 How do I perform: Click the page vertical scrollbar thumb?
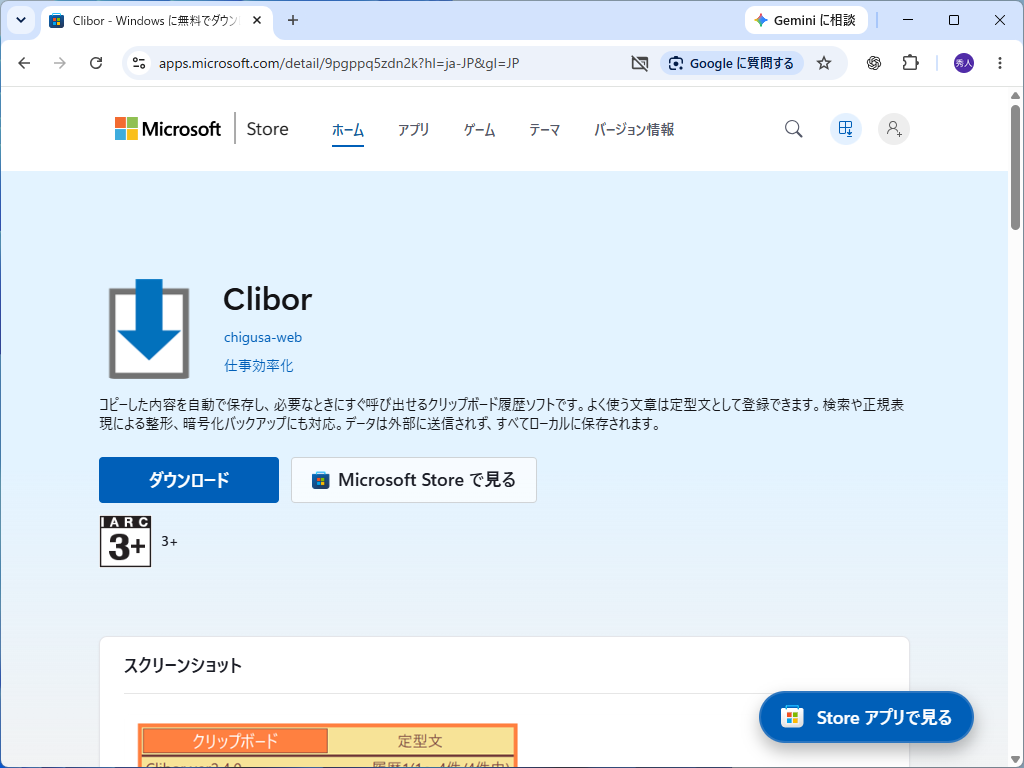coord(1016,168)
